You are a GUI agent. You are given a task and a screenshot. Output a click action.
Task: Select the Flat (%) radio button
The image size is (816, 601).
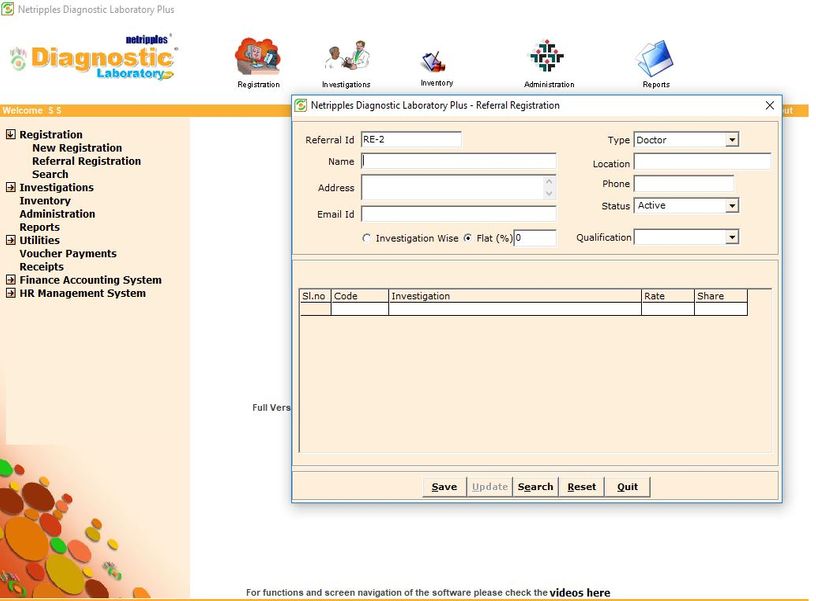coord(468,238)
